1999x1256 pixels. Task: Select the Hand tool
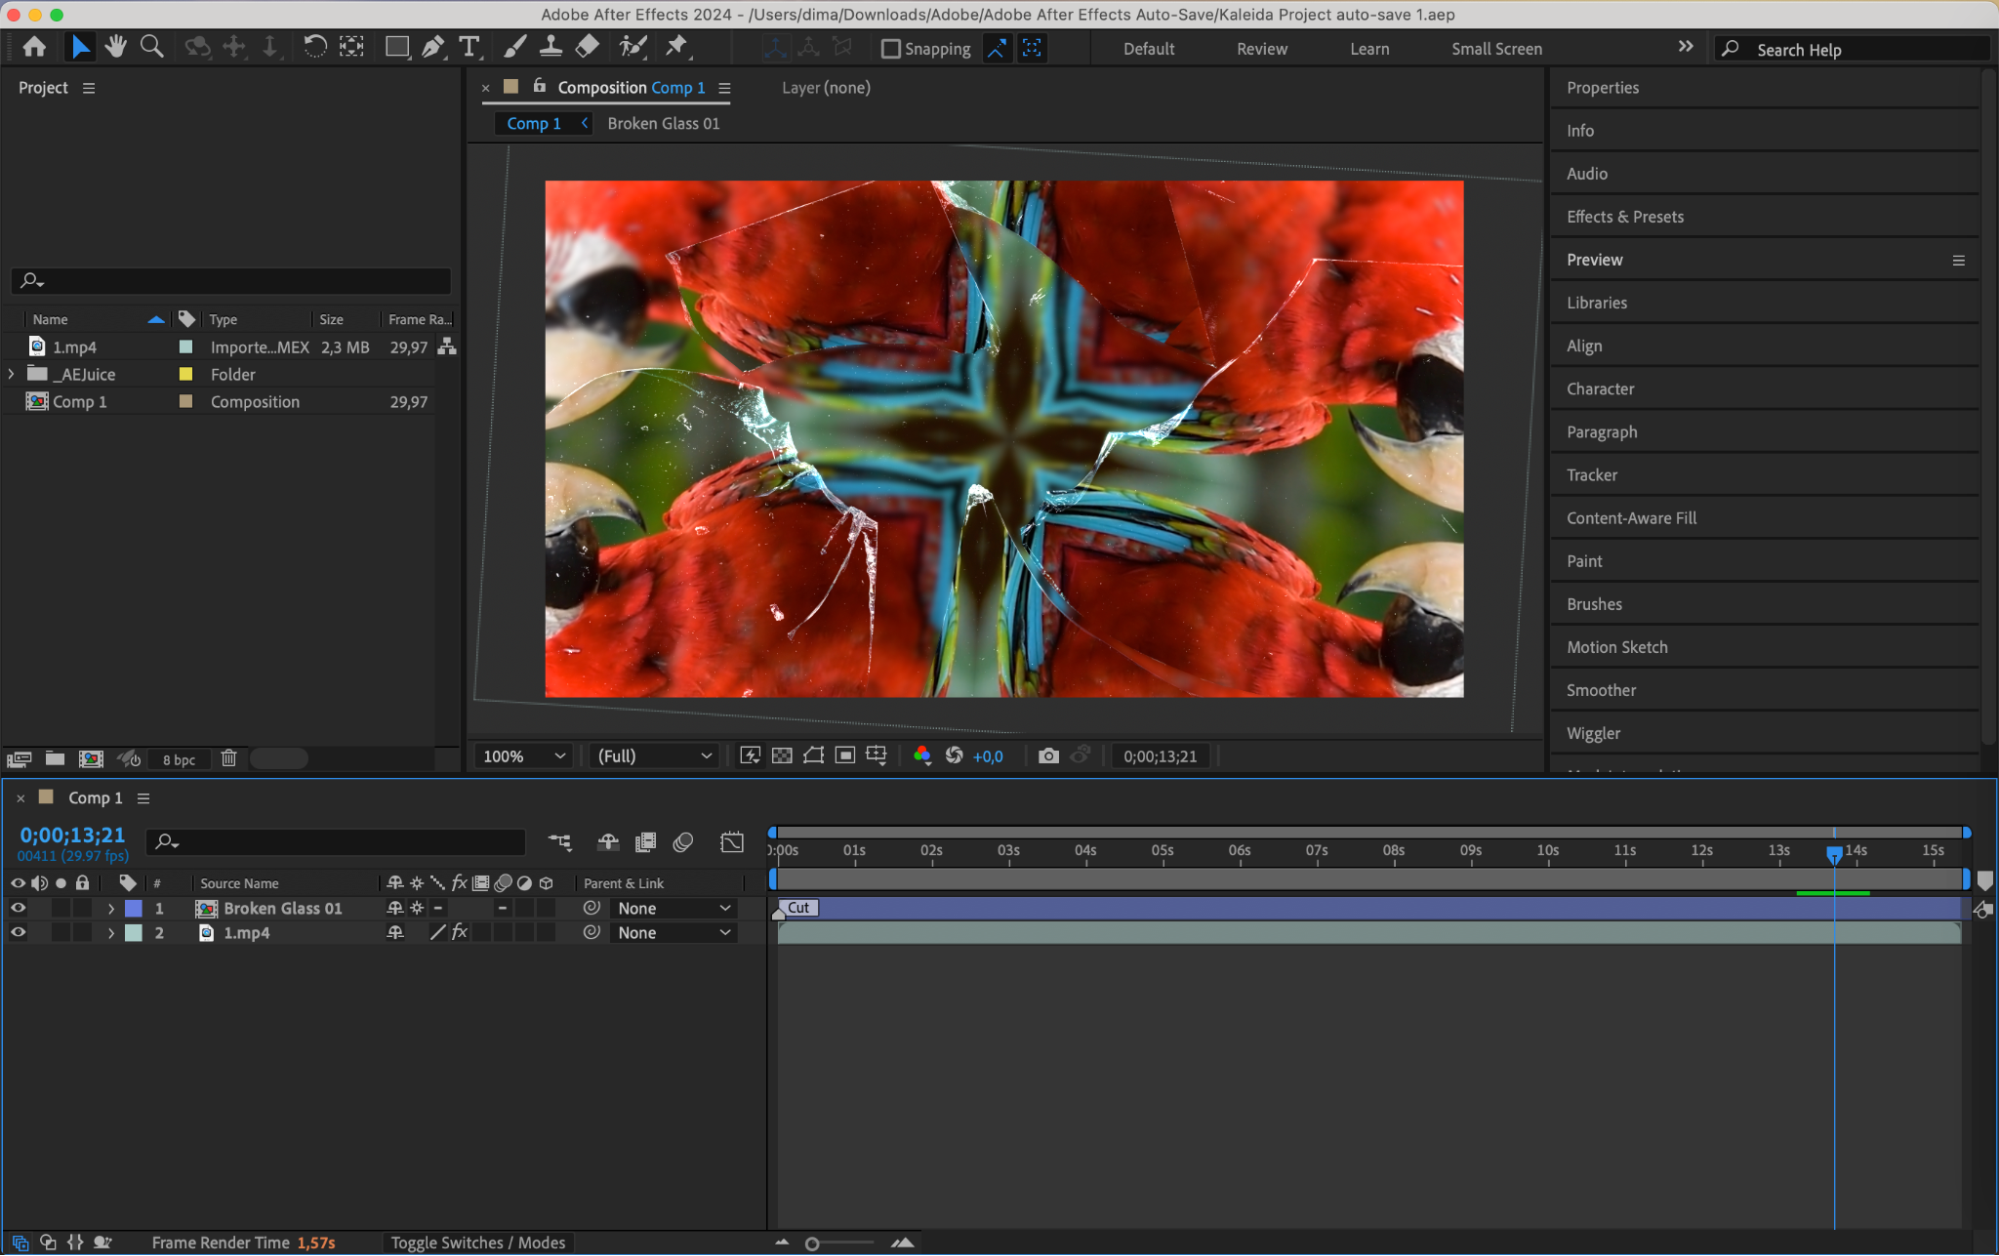point(116,46)
